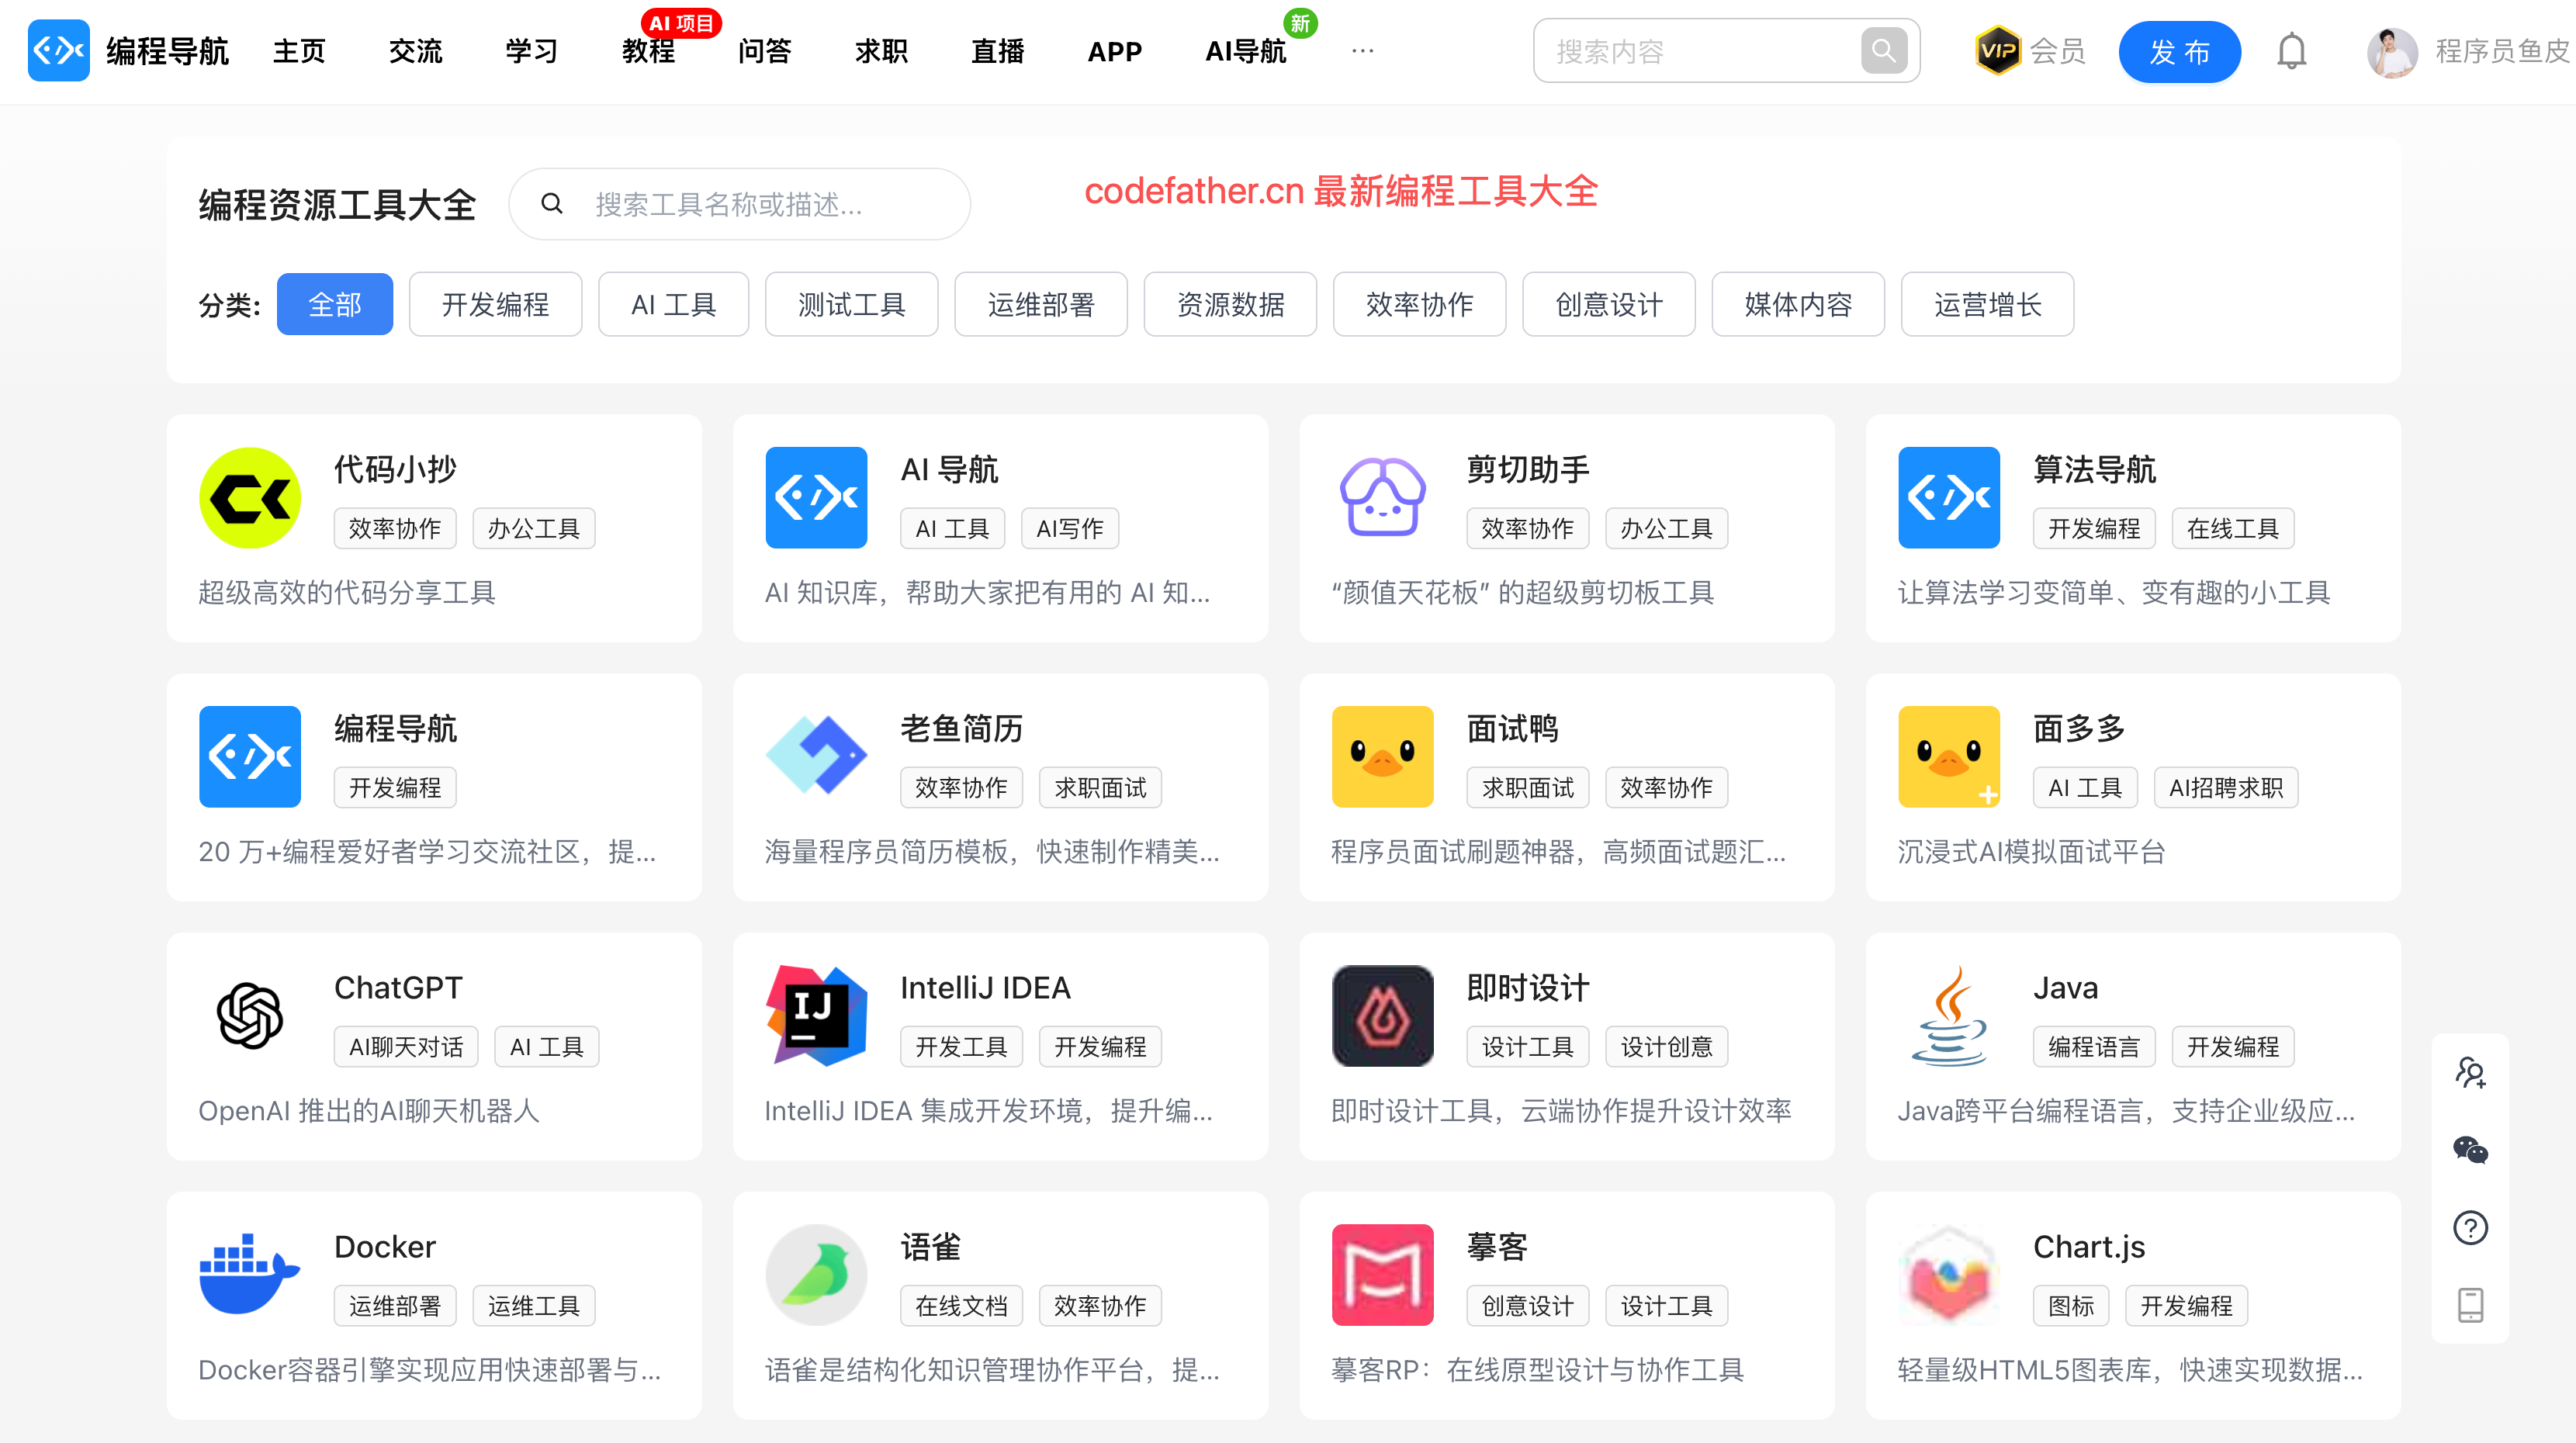Viewport: 2576px width, 1443px height.
Task: Click the notification bell icon
Action: 2291,51
